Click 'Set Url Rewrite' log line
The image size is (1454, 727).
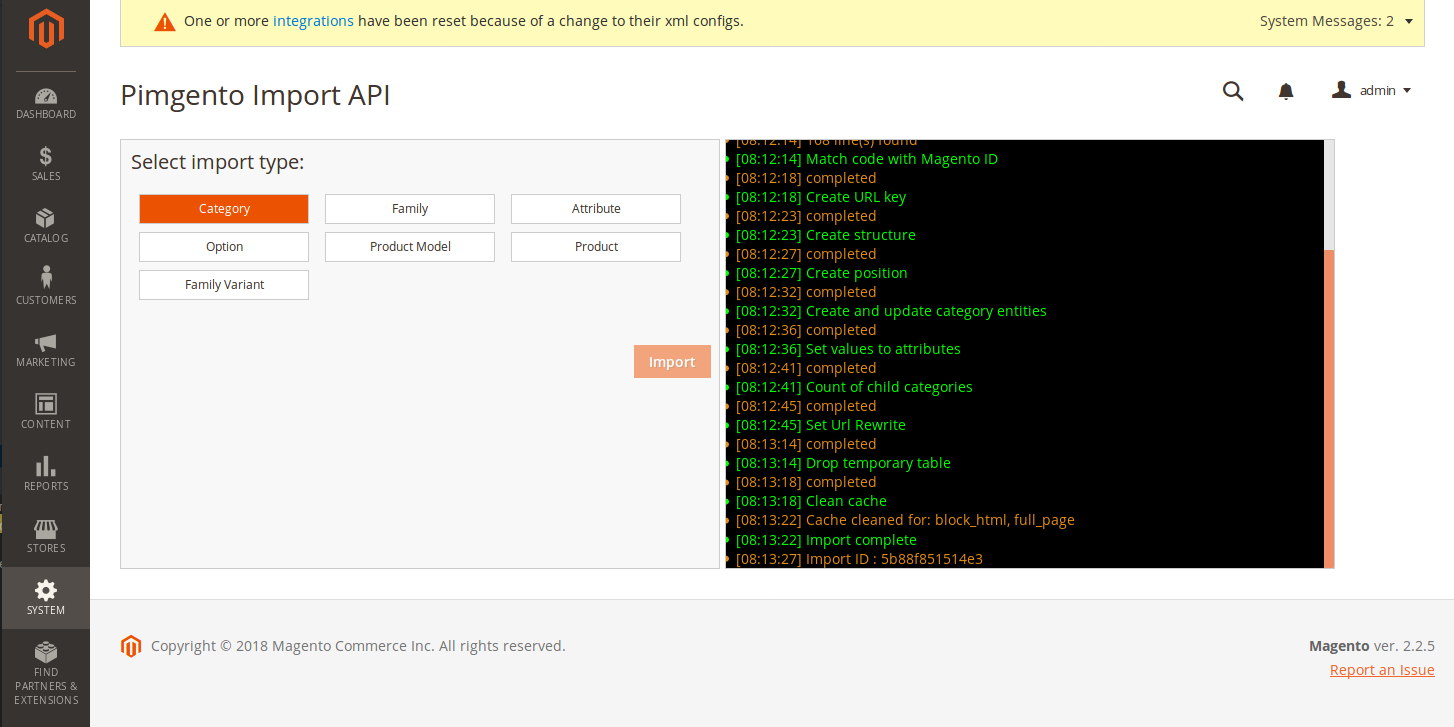820,425
